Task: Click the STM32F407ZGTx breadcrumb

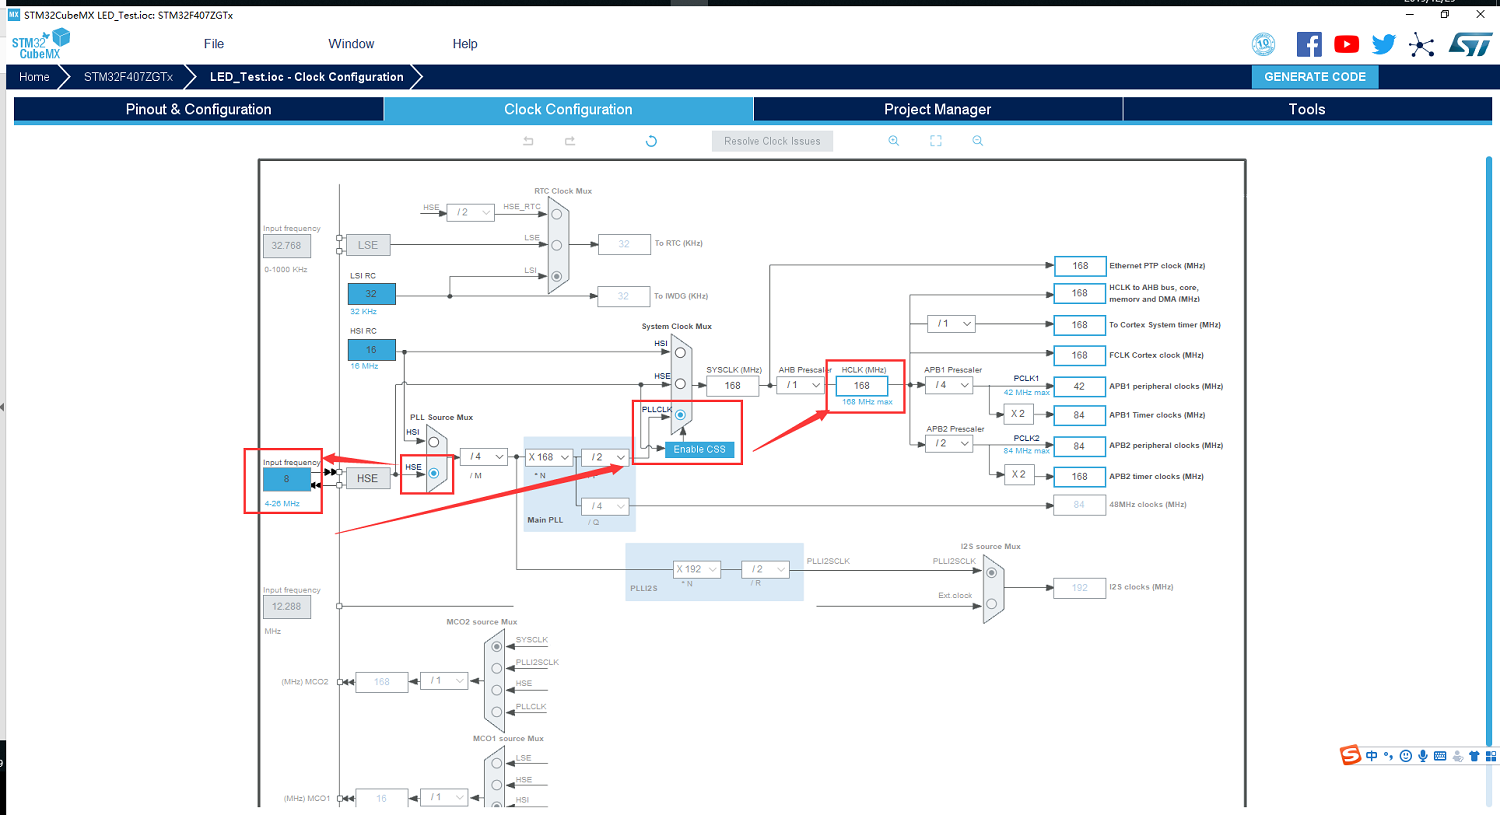Action: (128, 77)
